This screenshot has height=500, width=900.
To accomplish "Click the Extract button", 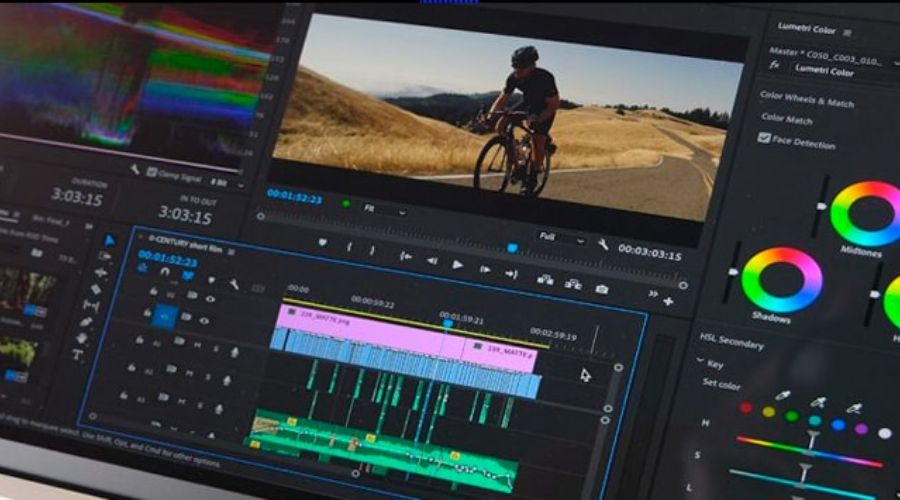I will (x=573, y=284).
